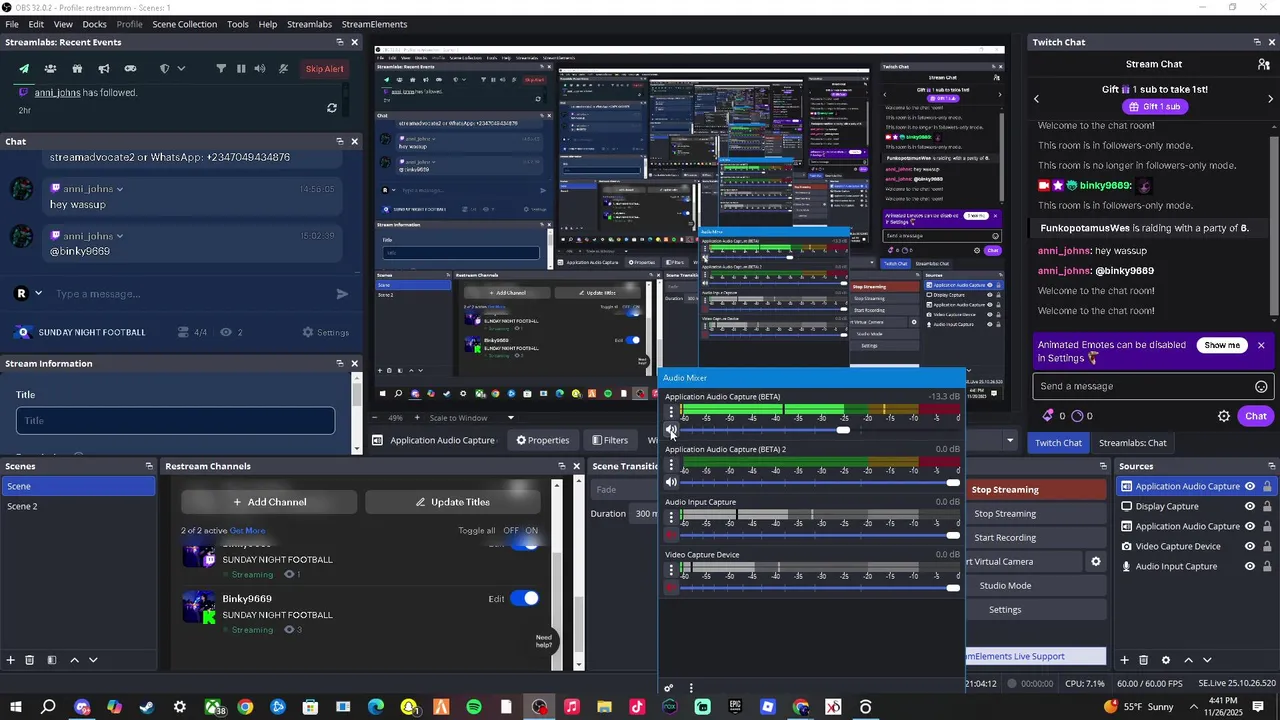Mute Application Audio Capture (BETA) speaker
Image resolution: width=1280 pixels, height=720 pixels.
pyautogui.click(x=671, y=430)
